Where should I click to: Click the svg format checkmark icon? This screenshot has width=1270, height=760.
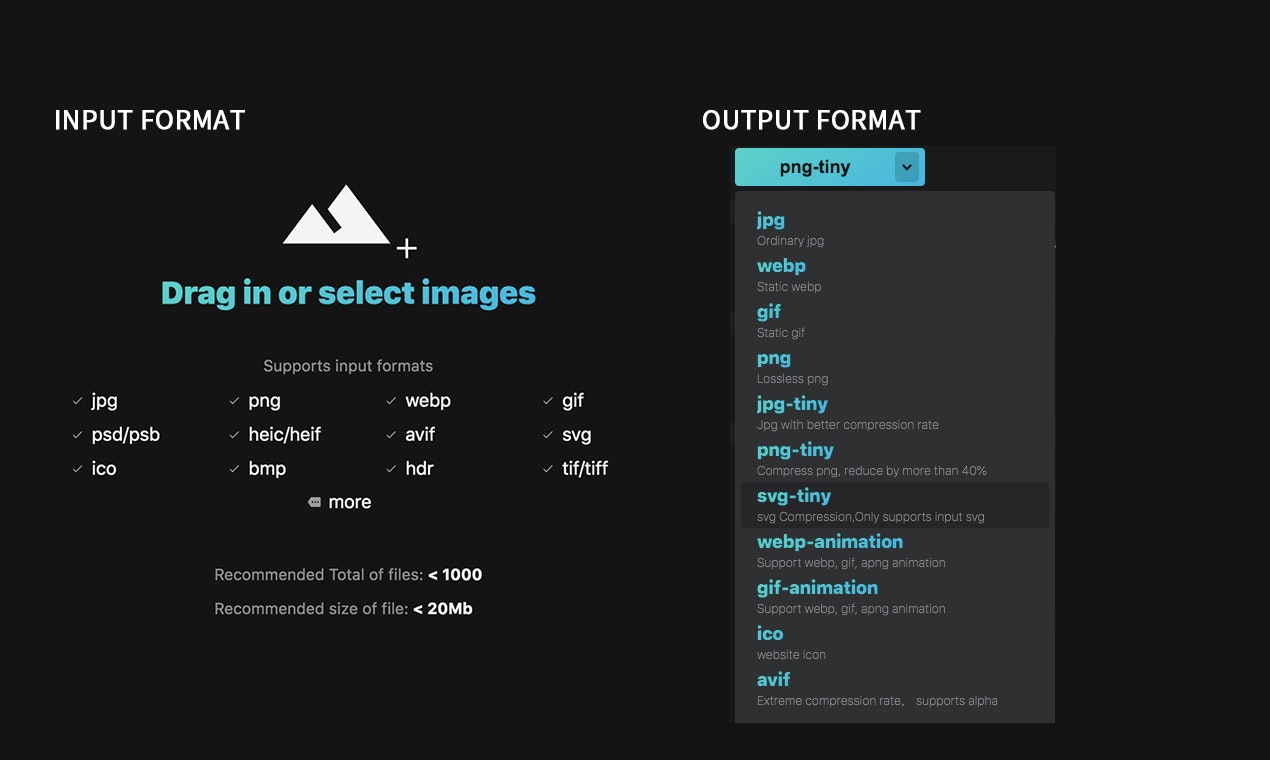coord(546,435)
